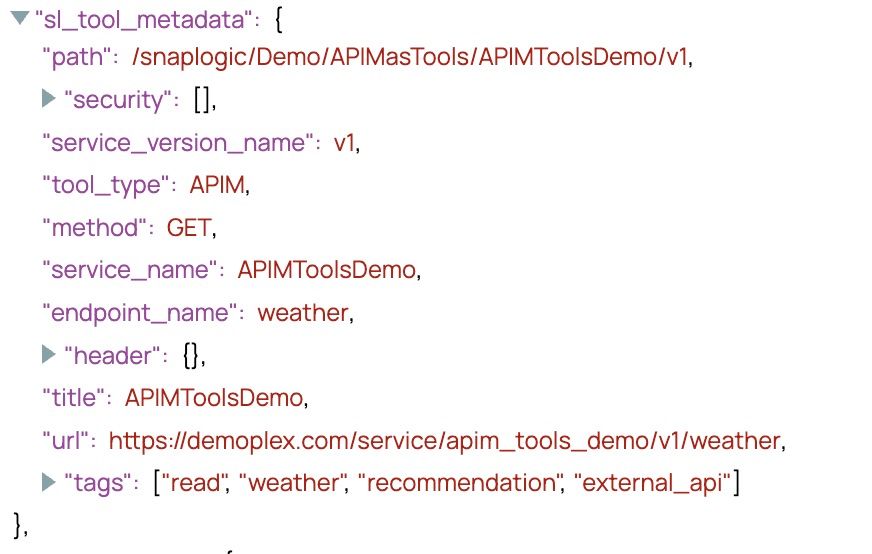Select the weather endpoint value
872x554 pixels.
(x=302, y=313)
